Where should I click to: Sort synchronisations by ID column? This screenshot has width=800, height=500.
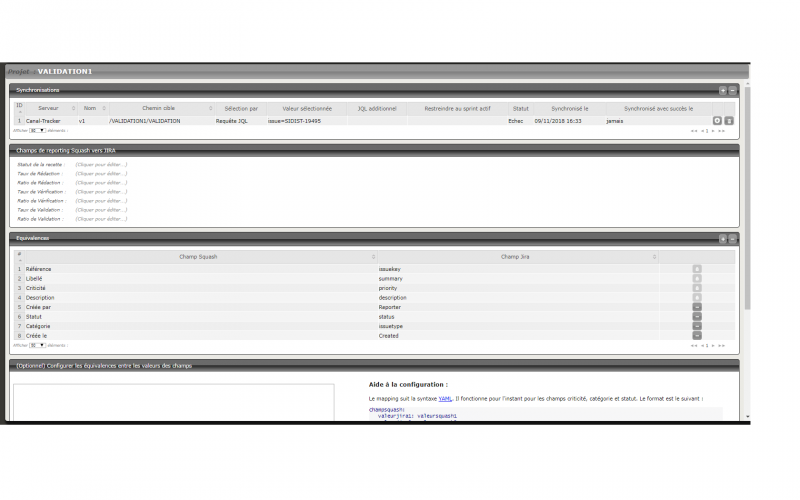click(x=19, y=108)
